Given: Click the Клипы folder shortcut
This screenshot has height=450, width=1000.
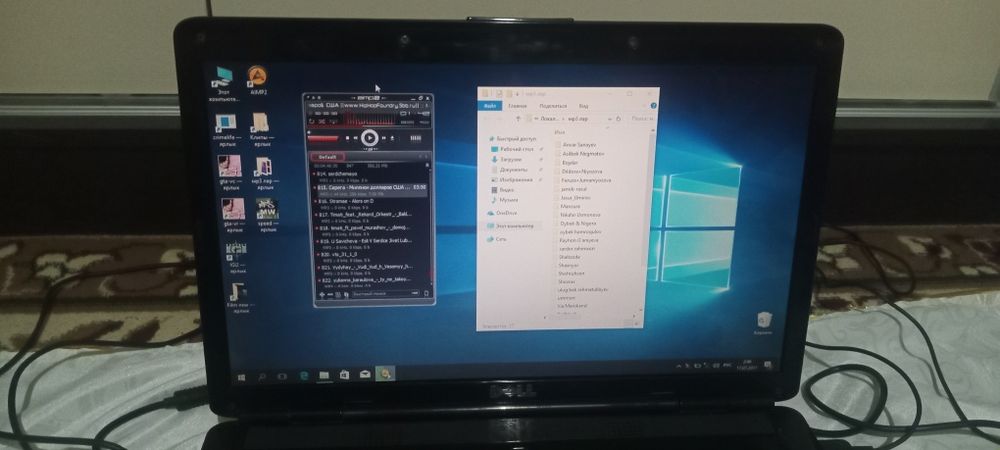Looking at the screenshot, I should coord(261,130).
